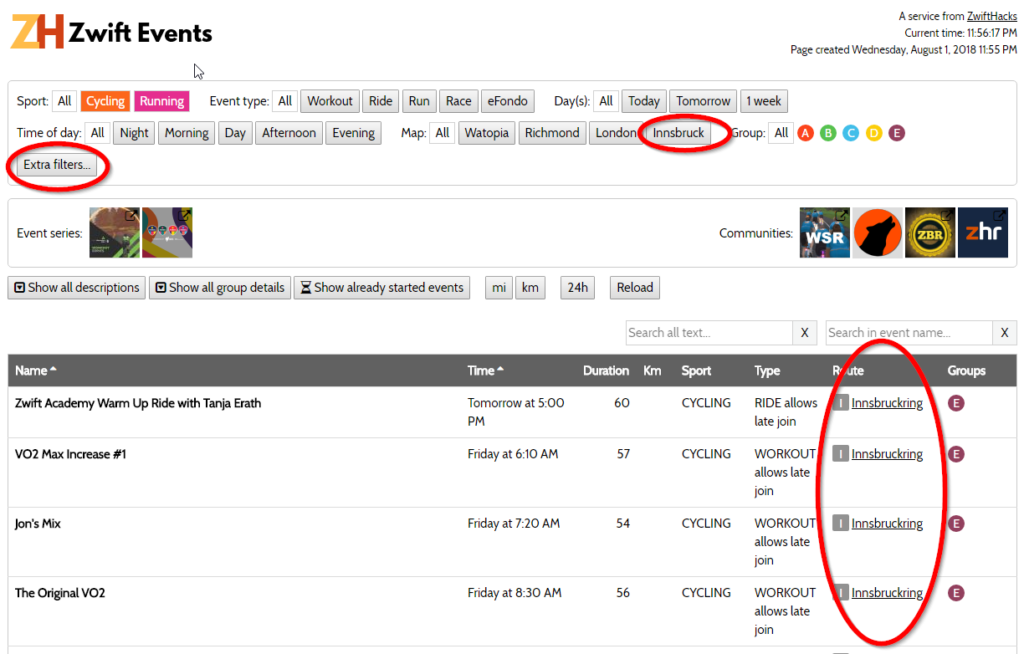This screenshot has width=1024, height=654.
Task: Open the first event series thumbnail
Action: (x=114, y=233)
